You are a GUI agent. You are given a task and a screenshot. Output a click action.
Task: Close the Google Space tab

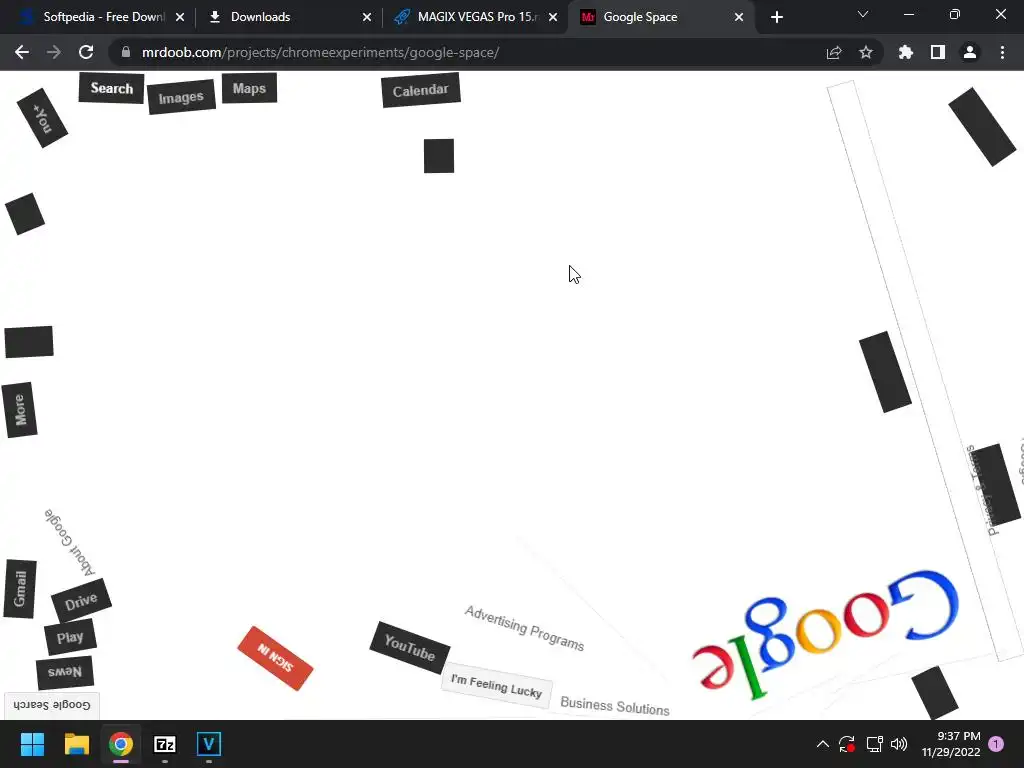coord(739,17)
